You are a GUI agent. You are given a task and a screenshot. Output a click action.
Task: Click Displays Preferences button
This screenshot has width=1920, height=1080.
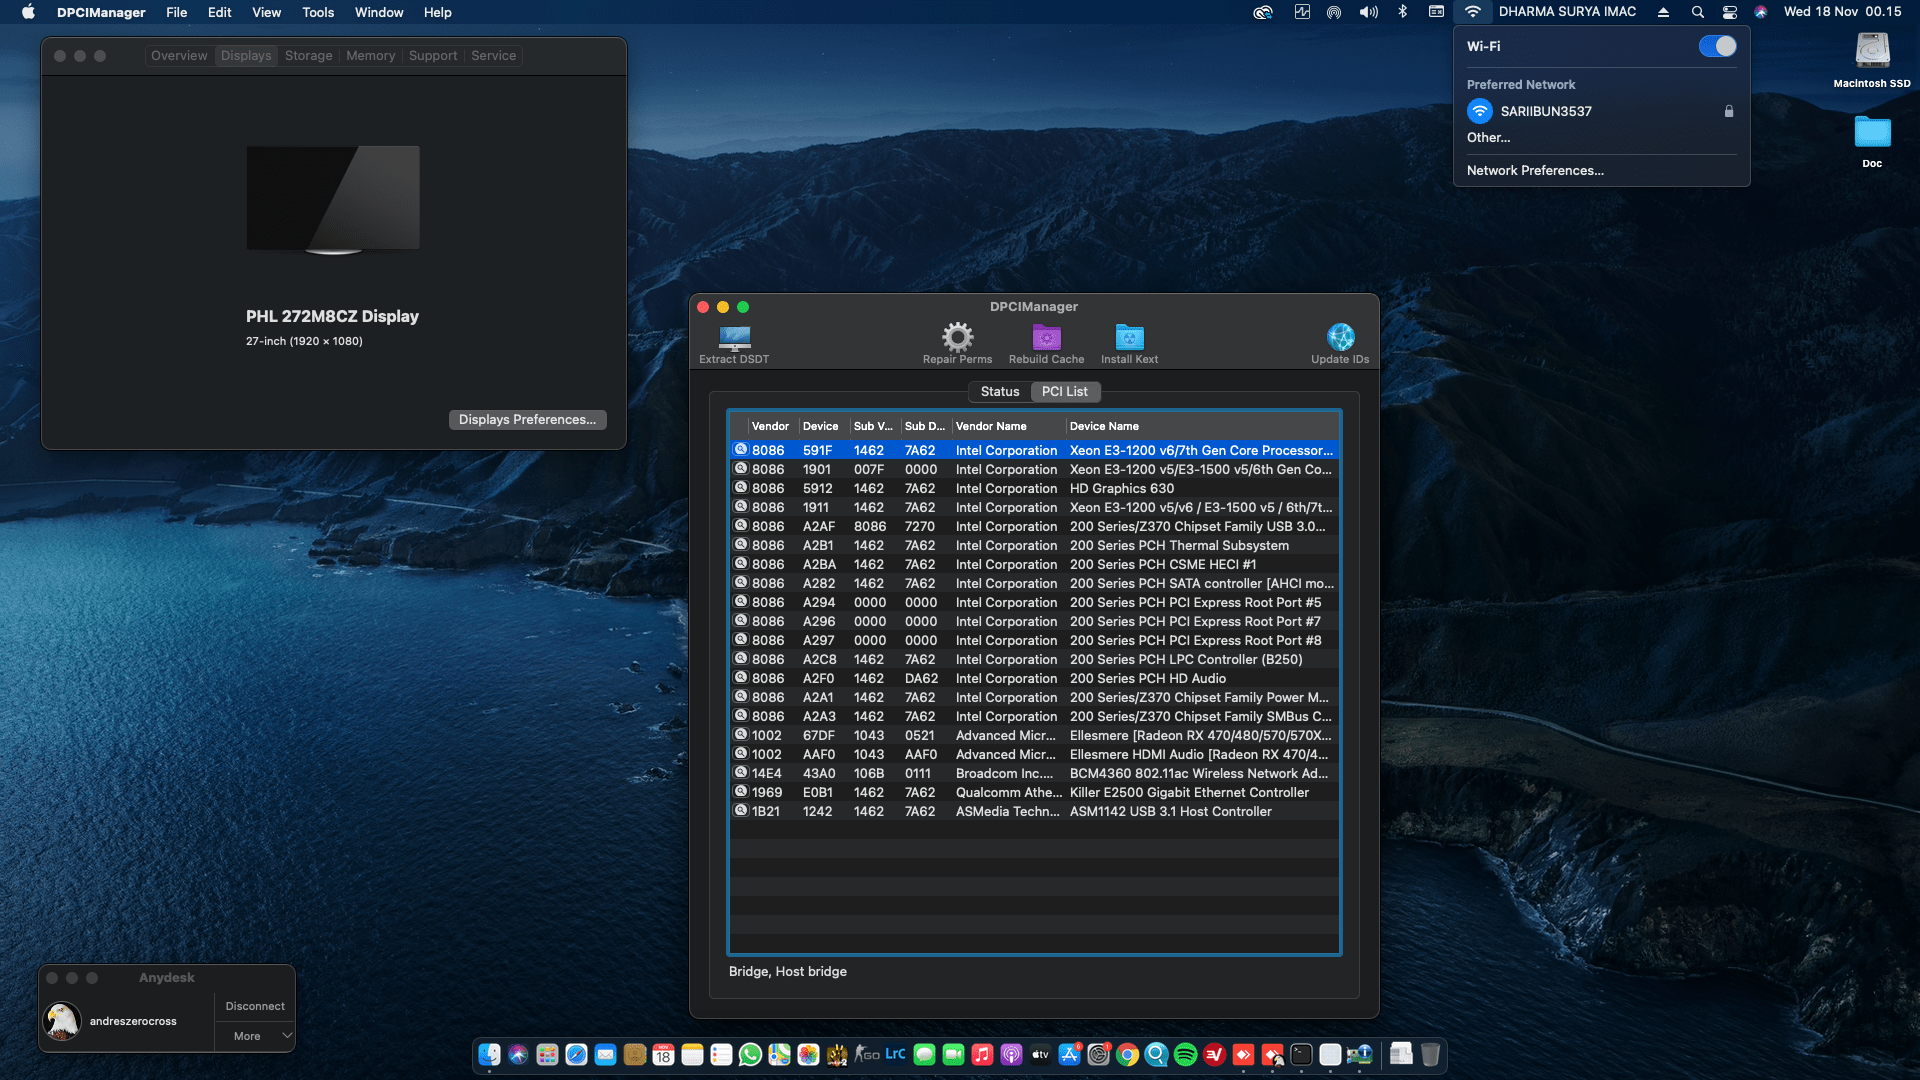click(527, 420)
